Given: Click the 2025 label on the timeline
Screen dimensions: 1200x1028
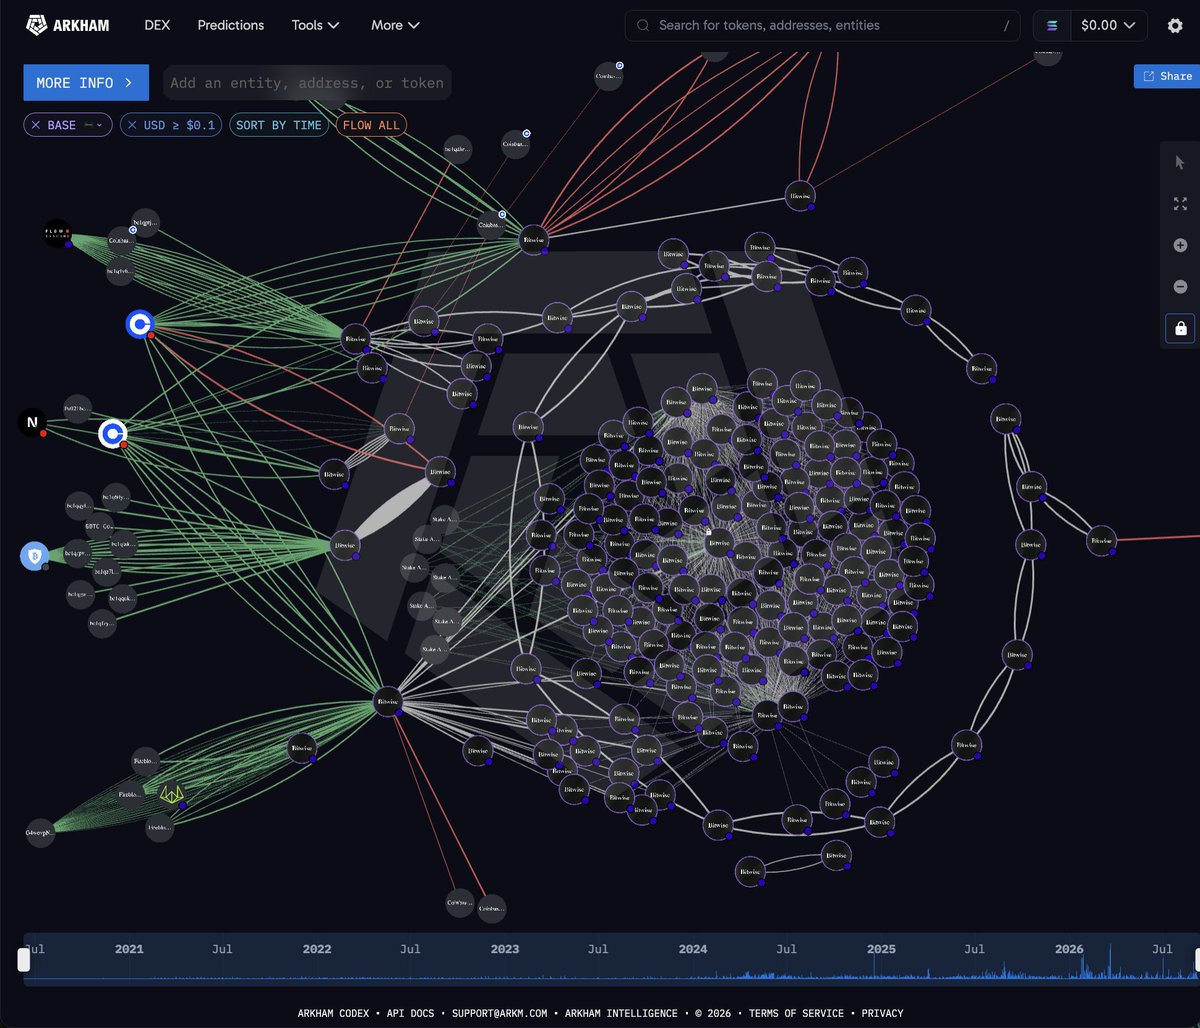Looking at the screenshot, I should pos(881,949).
